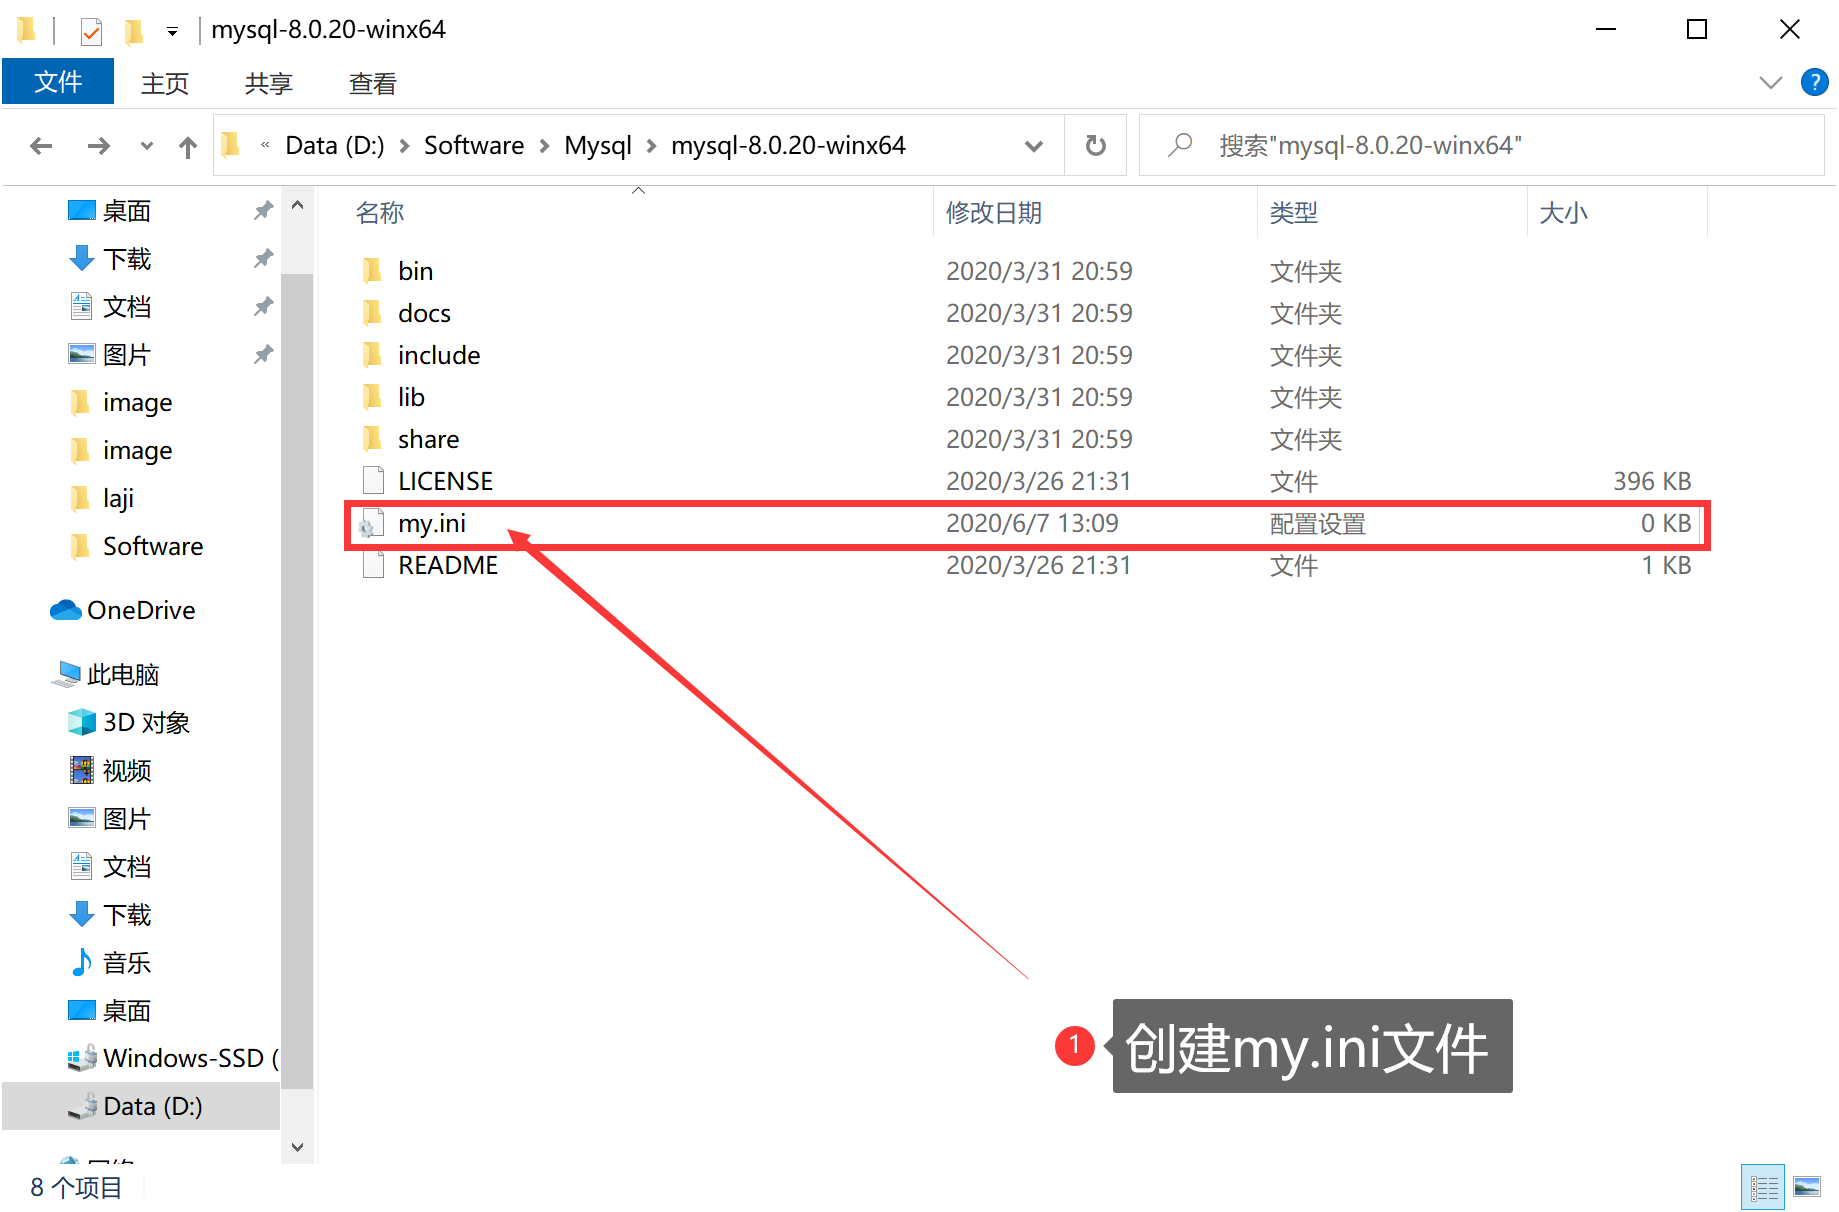
Task: Click the search box for mysql-8.0.20-winx64
Action: click(x=1482, y=146)
